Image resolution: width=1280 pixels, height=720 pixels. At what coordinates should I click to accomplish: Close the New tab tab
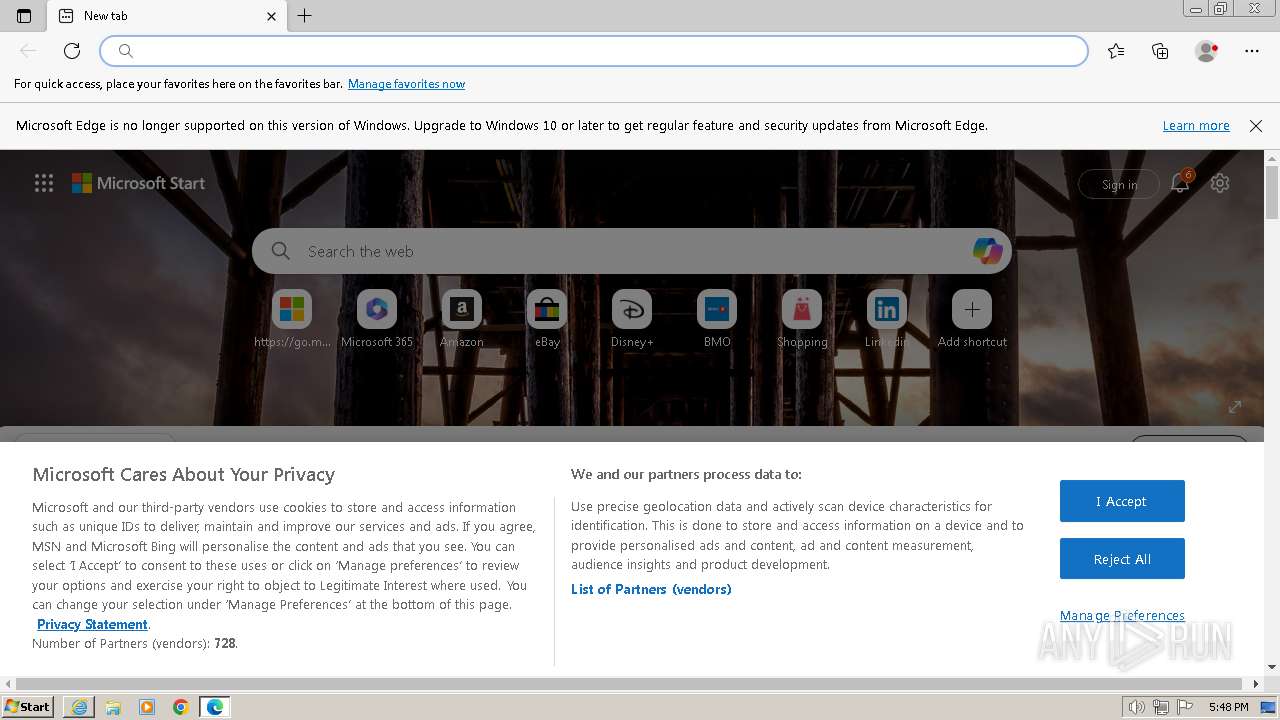click(271, 16)
